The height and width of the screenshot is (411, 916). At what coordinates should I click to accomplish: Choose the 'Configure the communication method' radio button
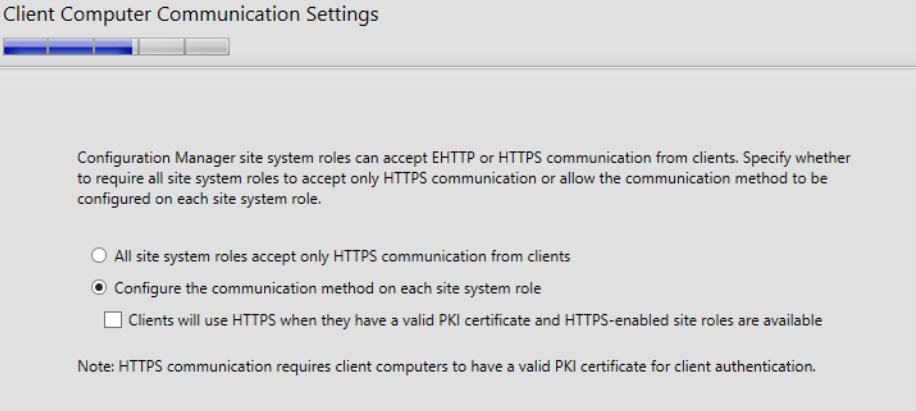[99, 288]
